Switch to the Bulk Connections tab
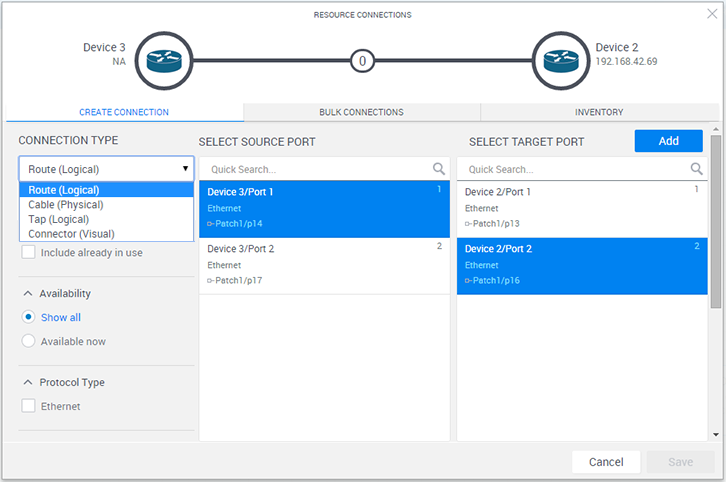The image size is (726, 482). tap(361, 112)
